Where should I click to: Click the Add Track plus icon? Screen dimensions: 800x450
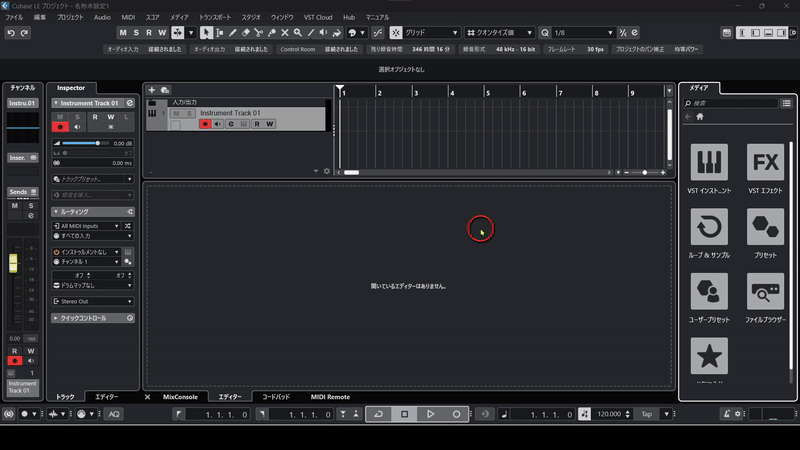click(152, 90)
